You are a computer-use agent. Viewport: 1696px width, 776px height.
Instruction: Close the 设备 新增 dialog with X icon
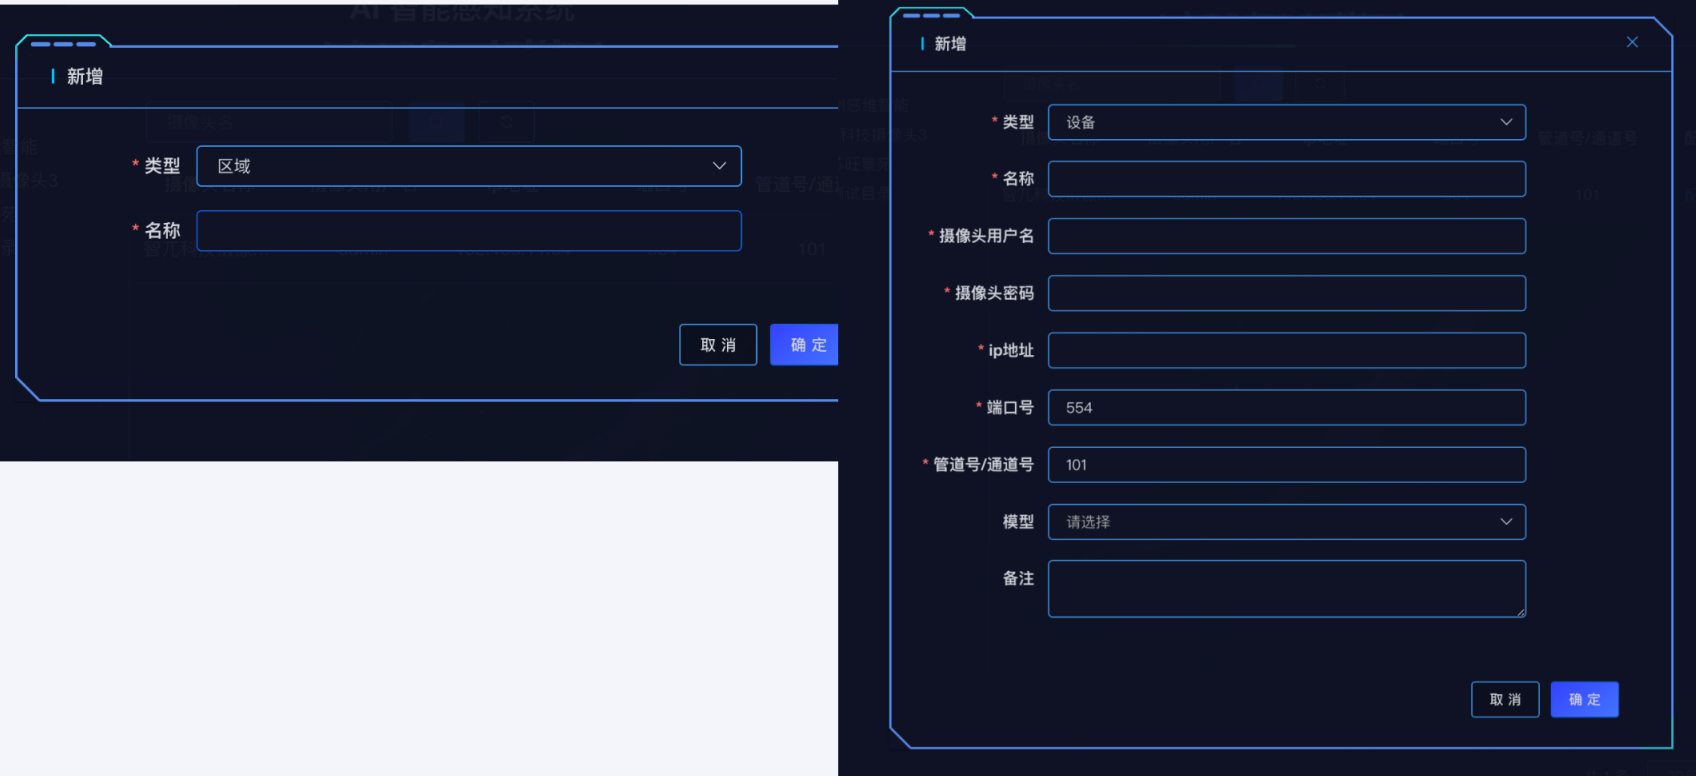click(1632, 42)
